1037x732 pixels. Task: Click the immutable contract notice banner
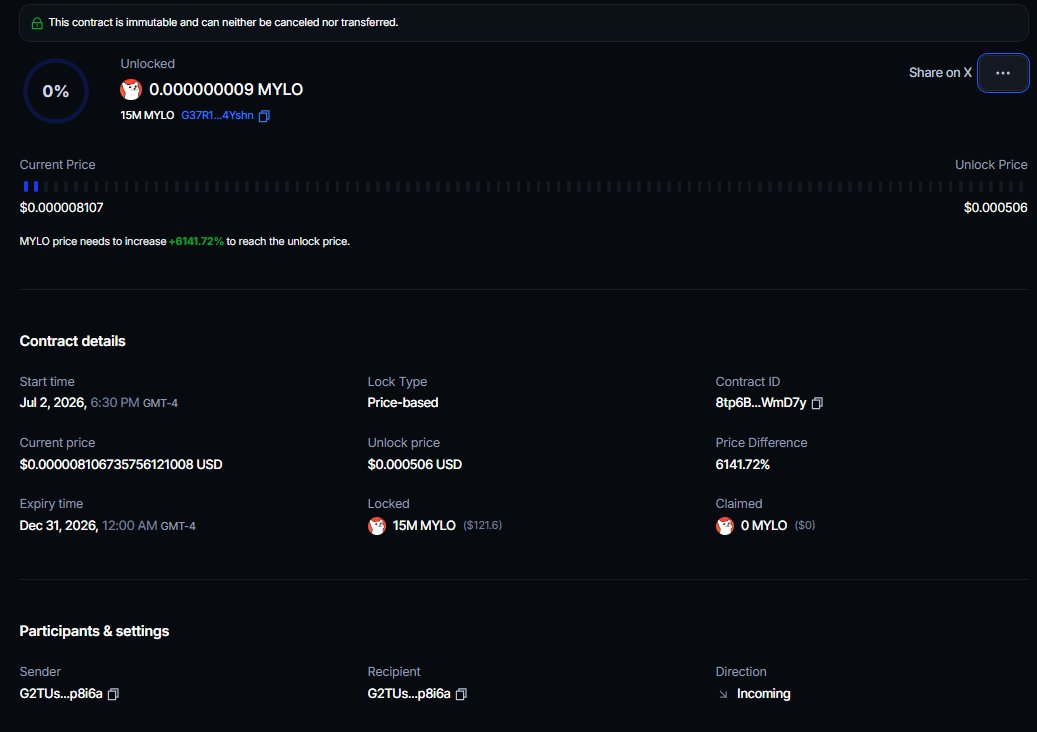pos(523,22)
